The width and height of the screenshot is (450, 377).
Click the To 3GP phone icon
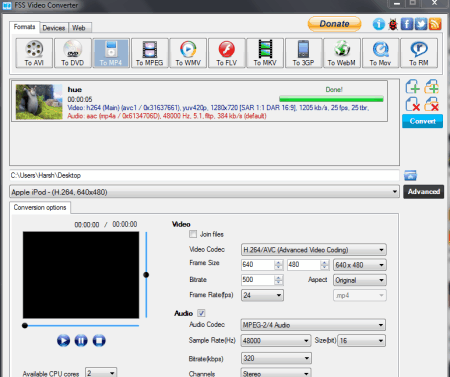click(303, 53)
